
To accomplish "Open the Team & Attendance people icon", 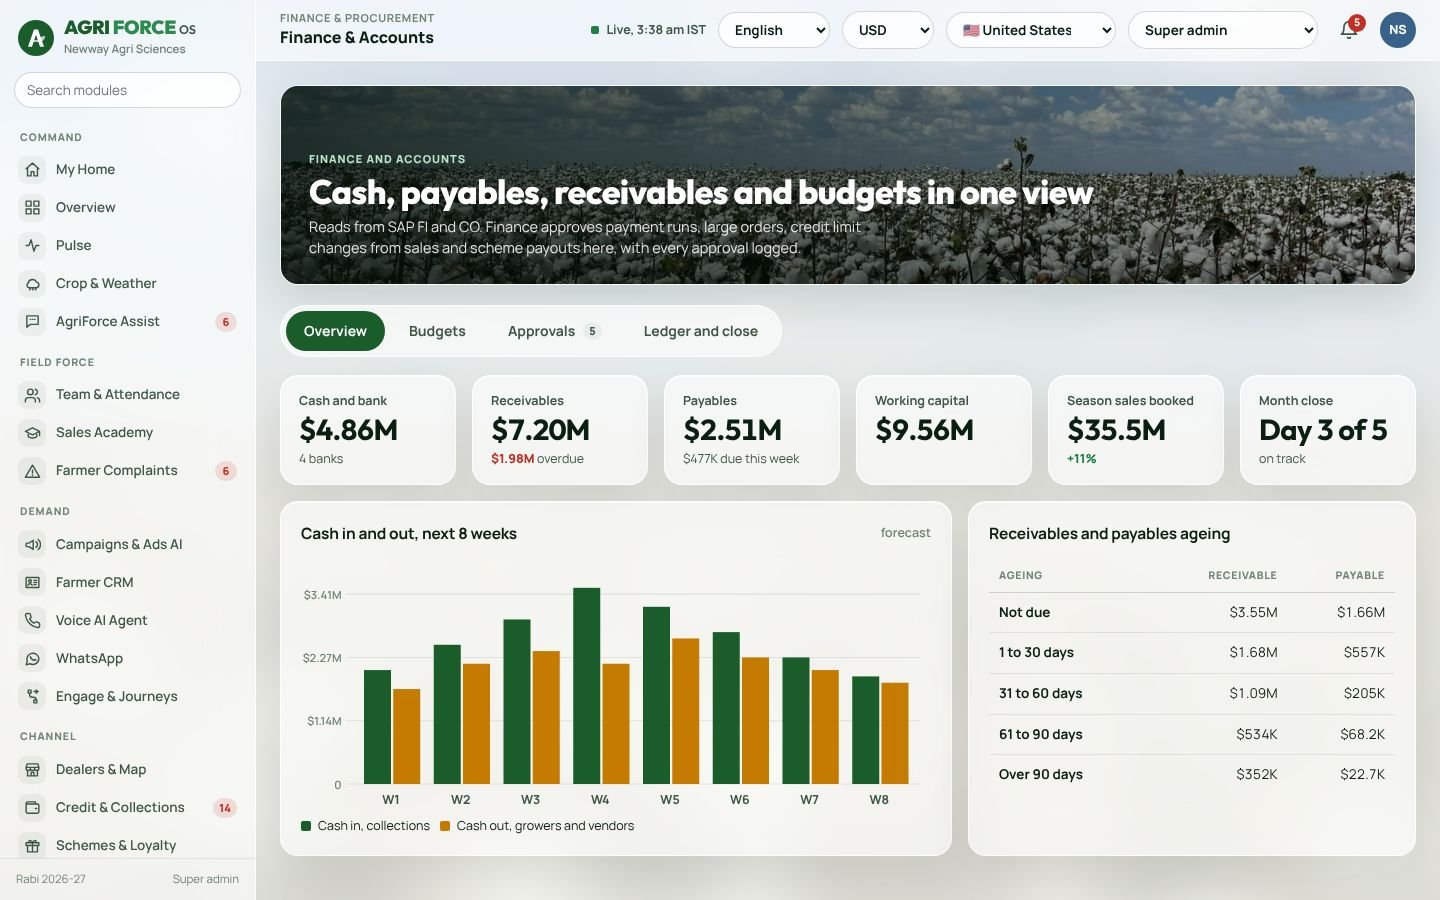I will point(33,395).
